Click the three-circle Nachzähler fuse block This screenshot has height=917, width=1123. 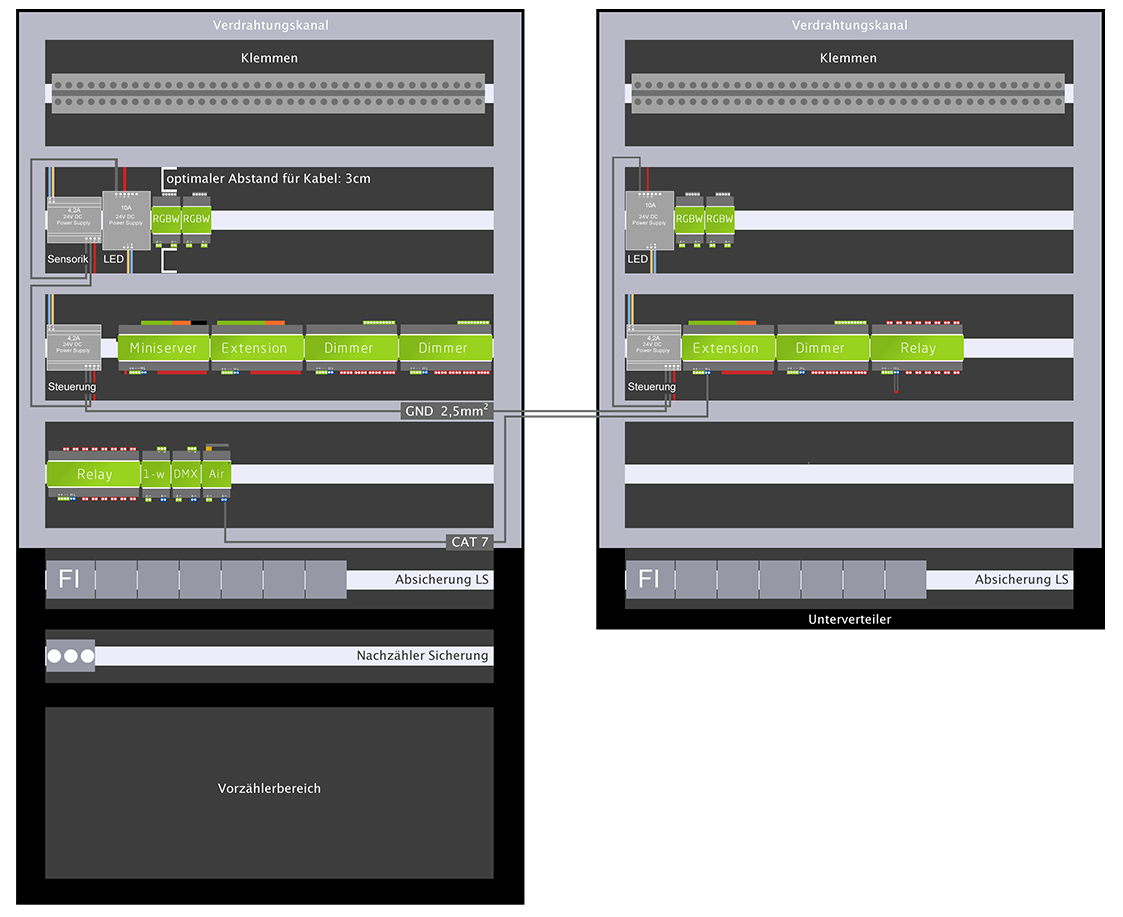pos(71,657)
